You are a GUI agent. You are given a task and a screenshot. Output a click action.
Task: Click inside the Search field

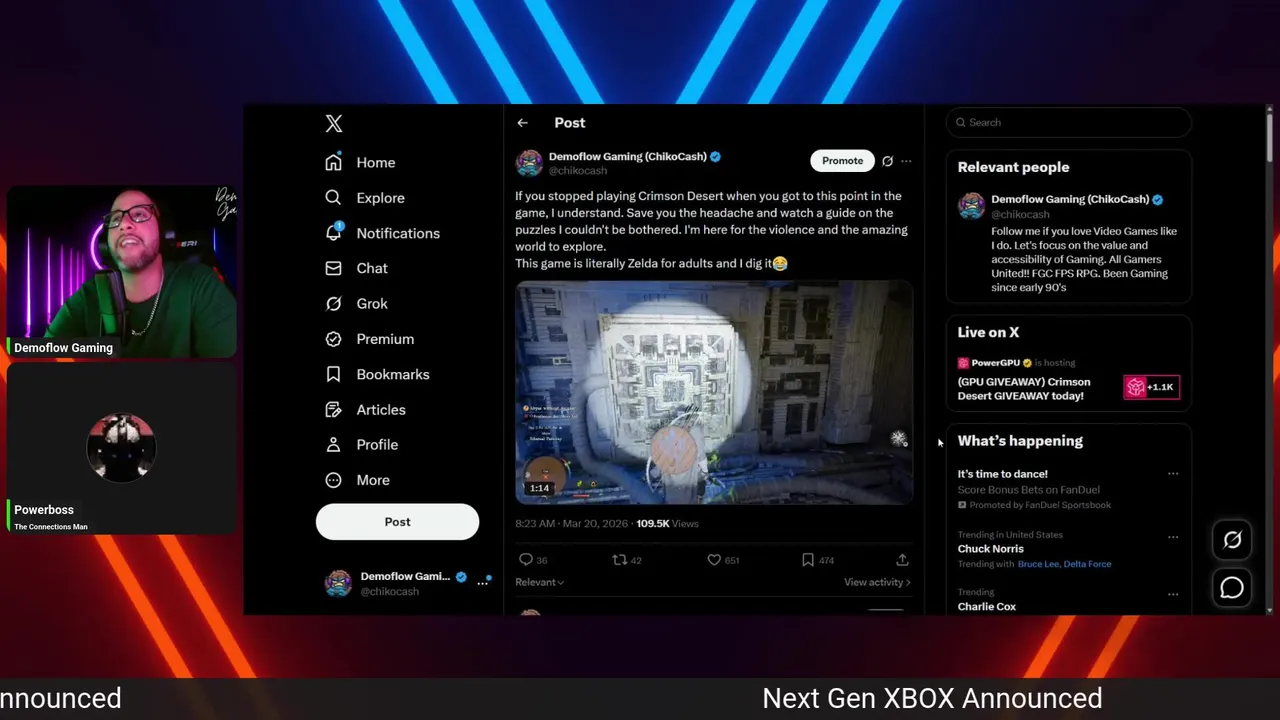1068,122
